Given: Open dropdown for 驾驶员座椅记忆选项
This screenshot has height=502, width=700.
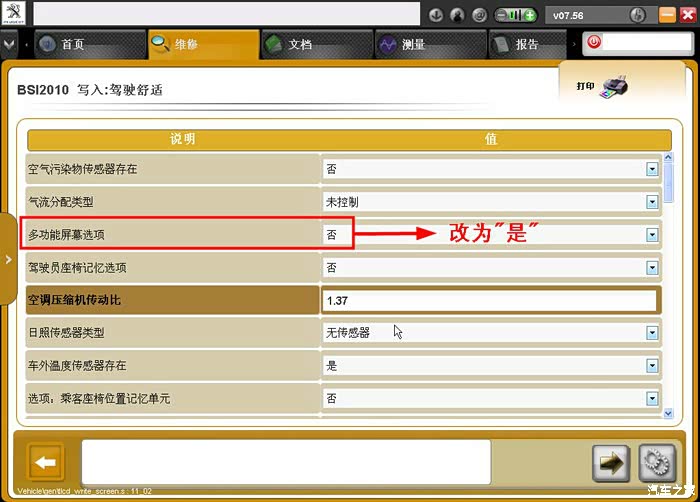Looking at the screenshot, I should [652, 268].
